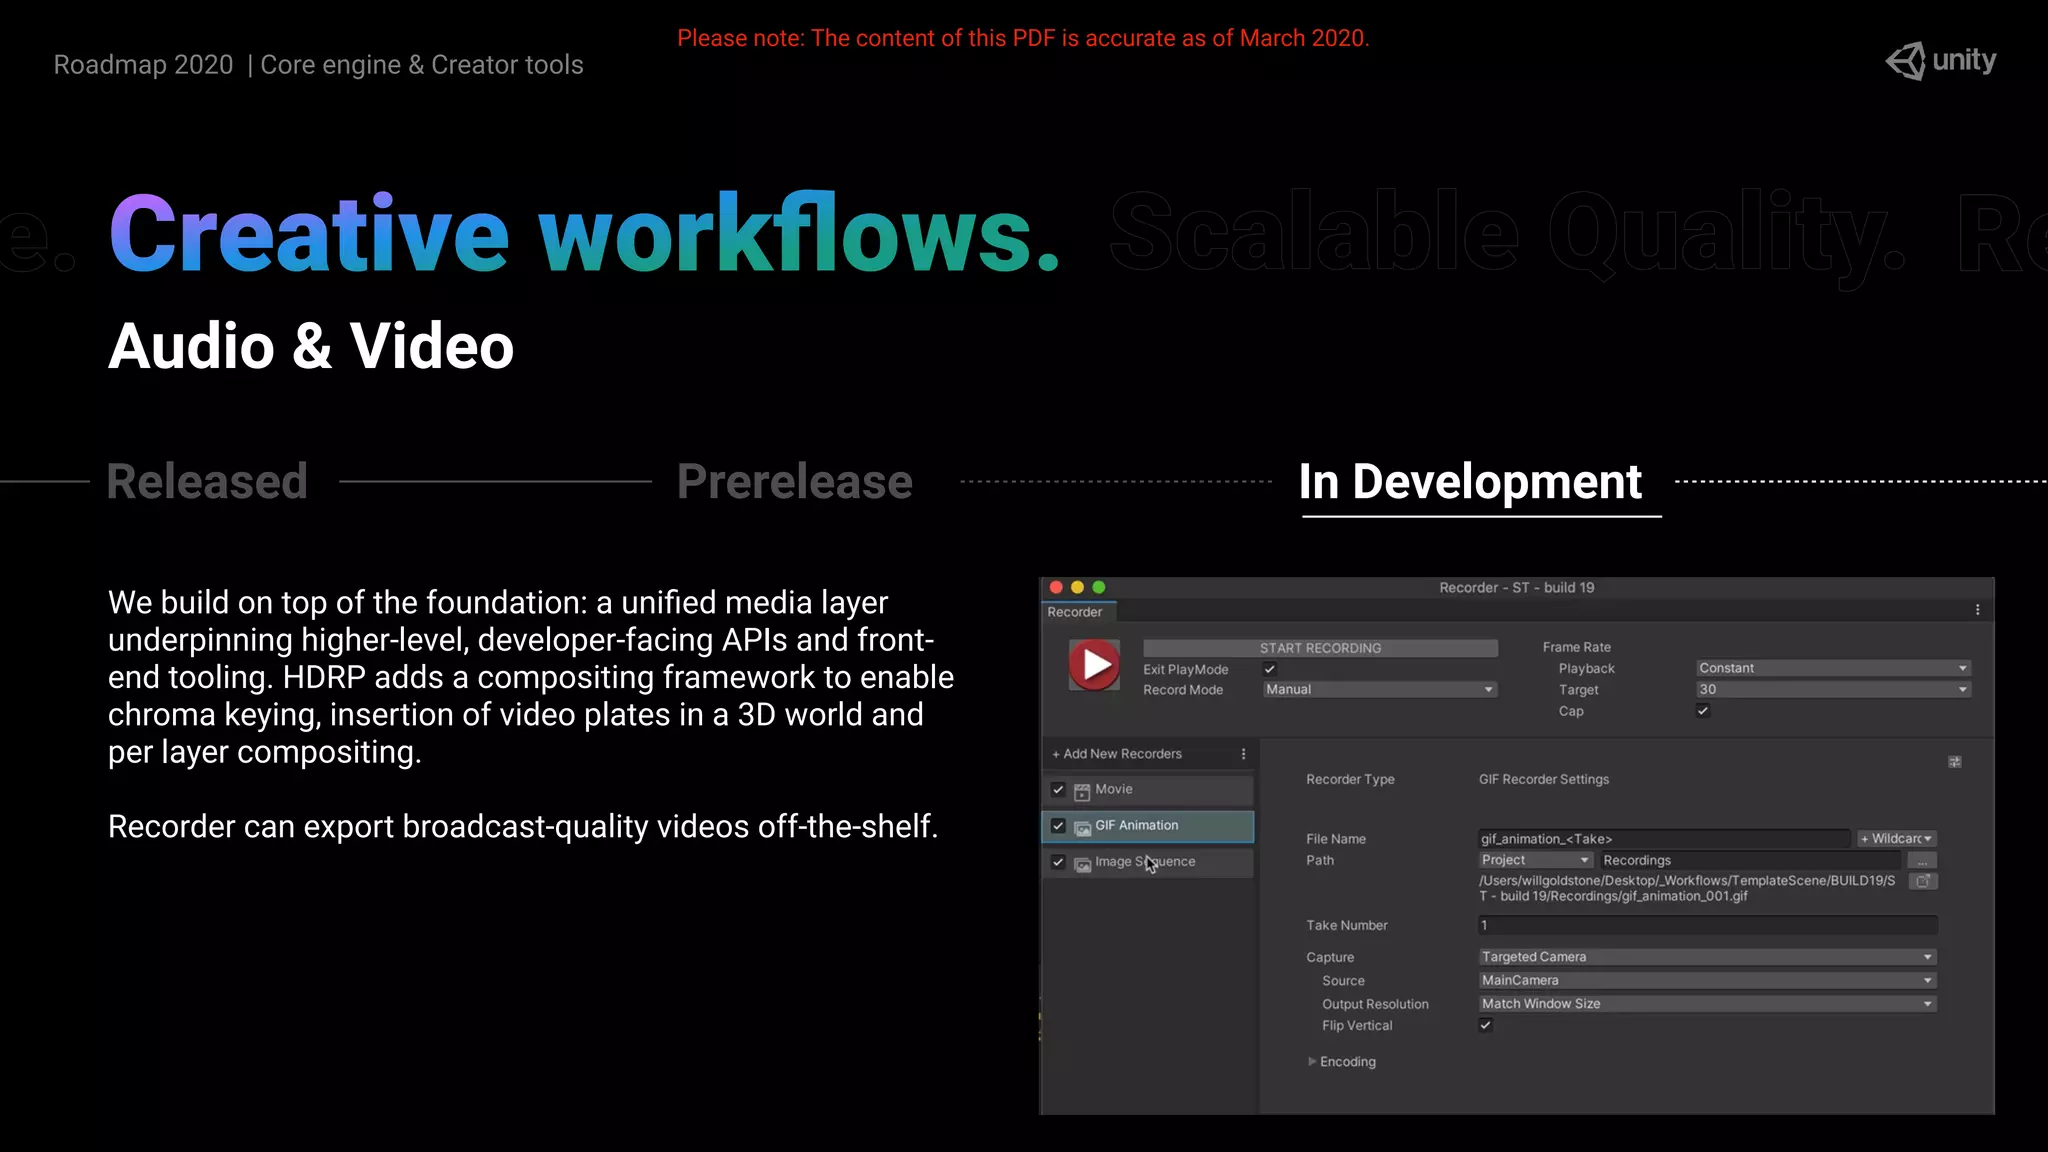Open the Playback Constant dropdown
The height and width of the screenshot is (1152, 2048).
[x=1833, y=668]
